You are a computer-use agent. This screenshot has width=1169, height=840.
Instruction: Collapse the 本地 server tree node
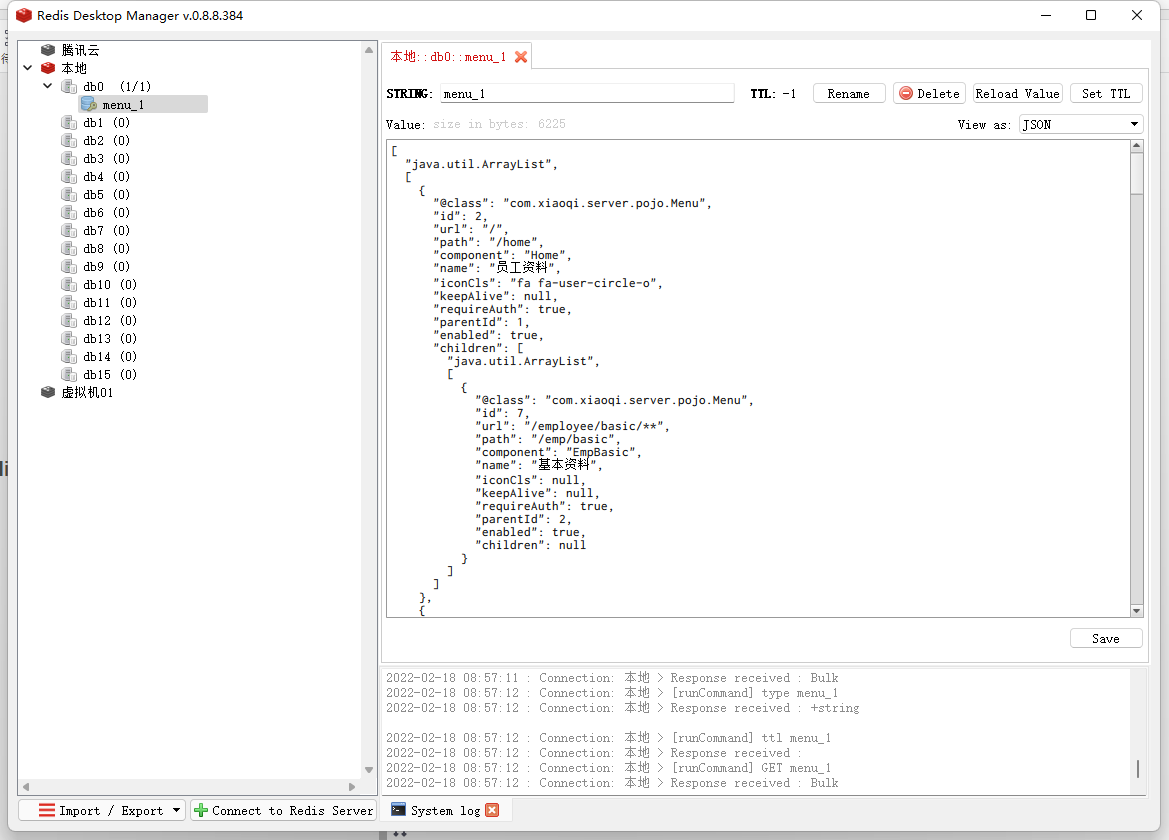[x=27, y=67]
